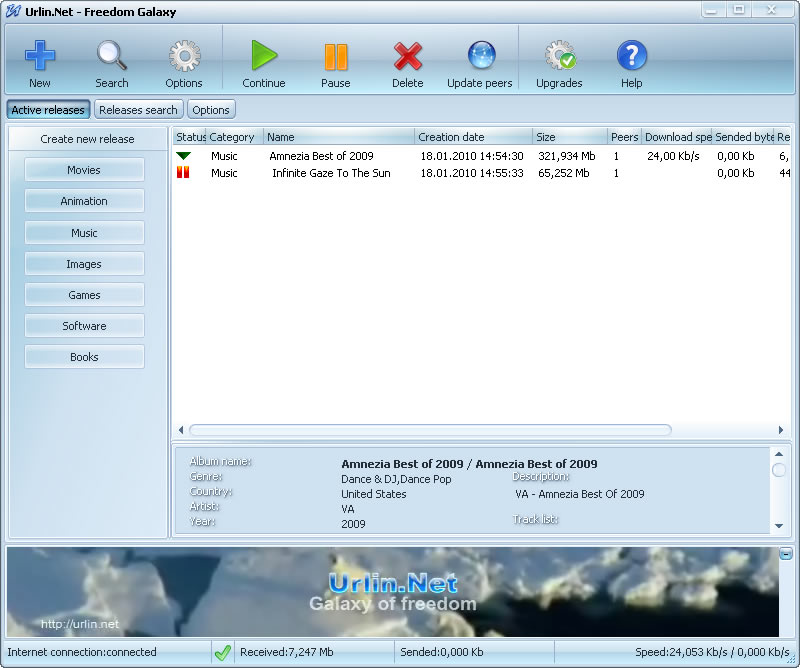The width and height of the screenshot is (800, 668).
Task: Click the list's left scroll arrow
Action: point(181,430)
